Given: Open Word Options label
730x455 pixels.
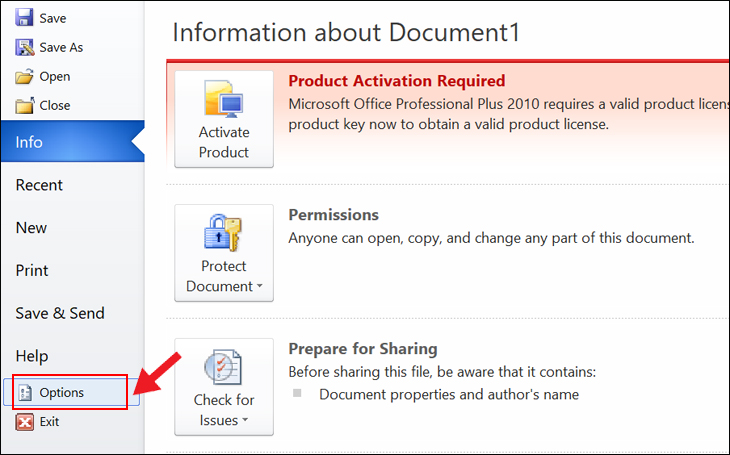Looking at the screenshot, I should pos(61,393).
